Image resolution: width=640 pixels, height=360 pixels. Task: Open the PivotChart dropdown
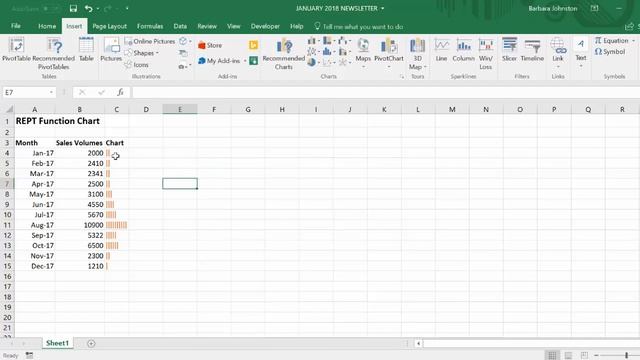(x=389, y=67)
